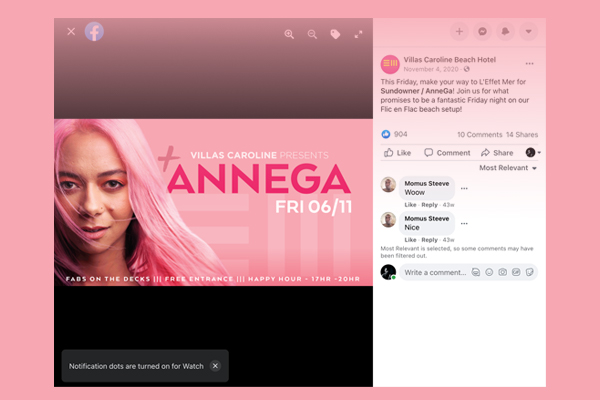This screenshot has height=400, width=600.
Task: Enter fullscreen photo view
Action: tap(358, 34)
